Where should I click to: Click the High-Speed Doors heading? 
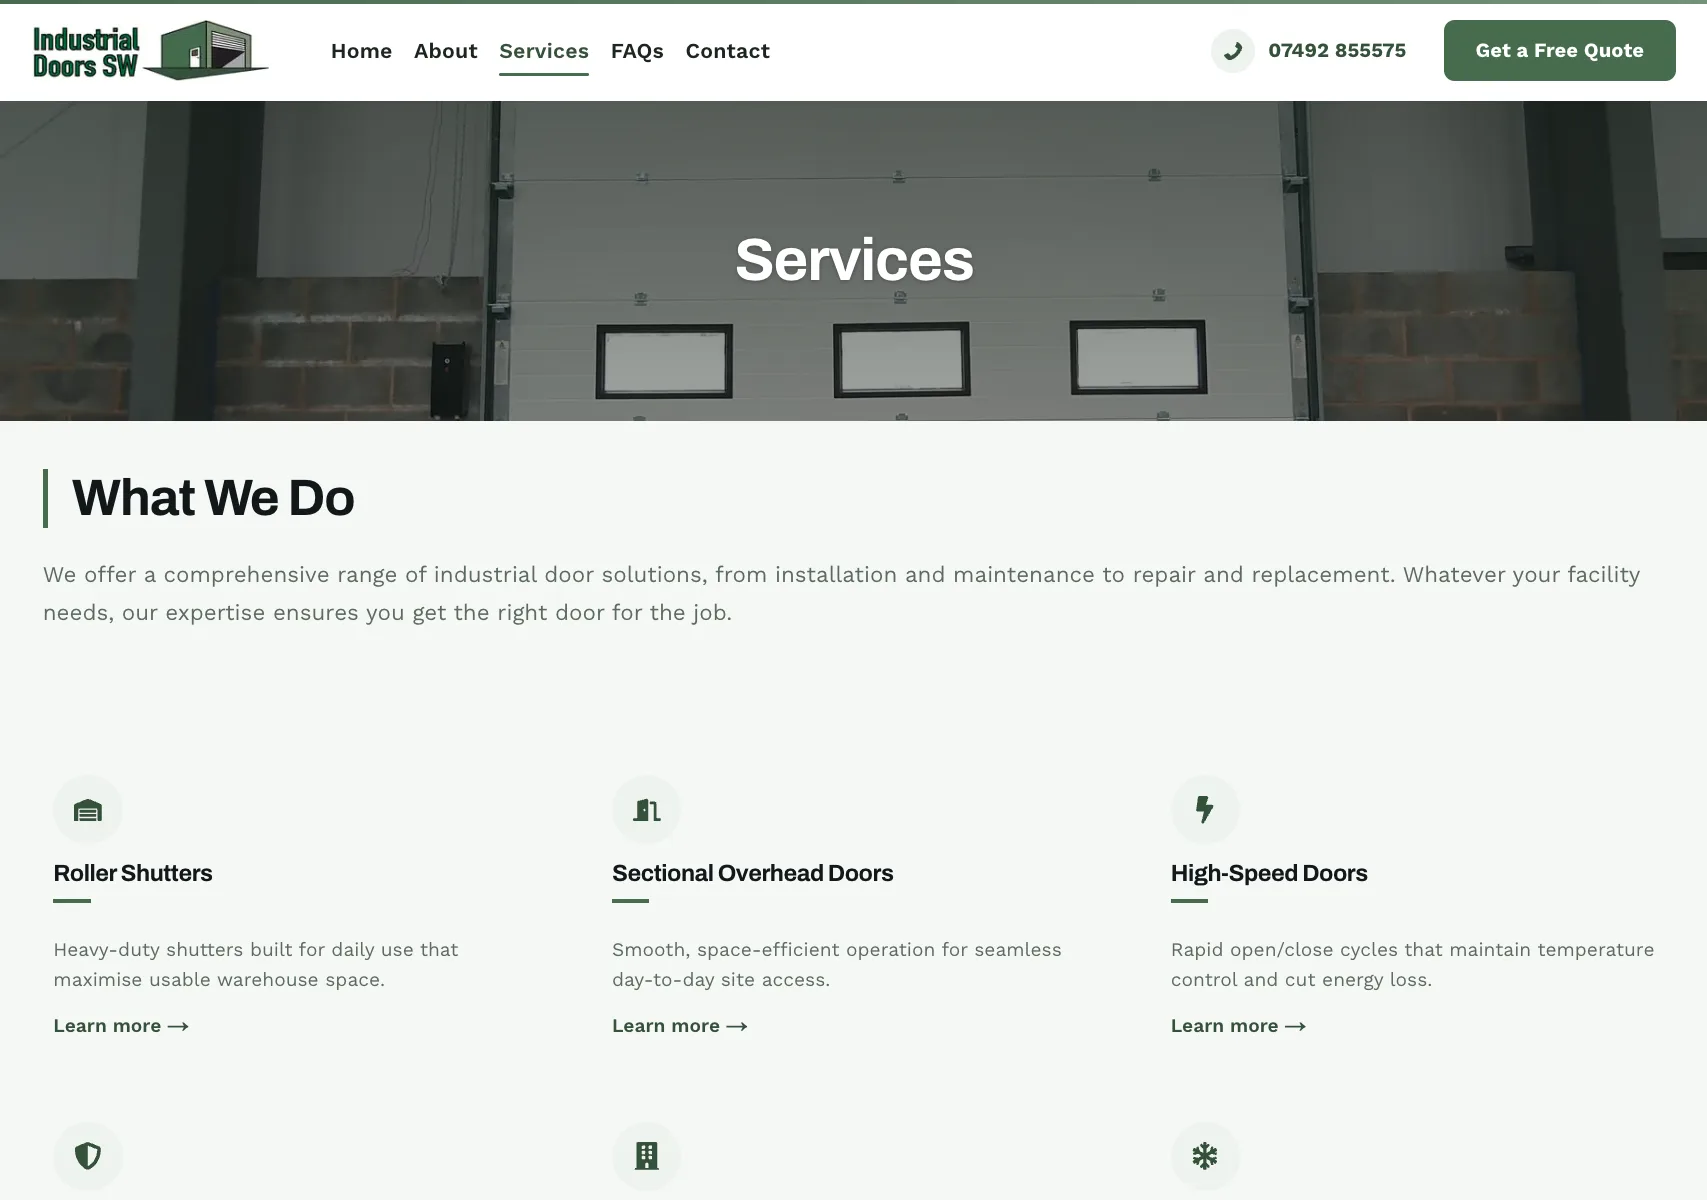click(x=1269, y=873)
